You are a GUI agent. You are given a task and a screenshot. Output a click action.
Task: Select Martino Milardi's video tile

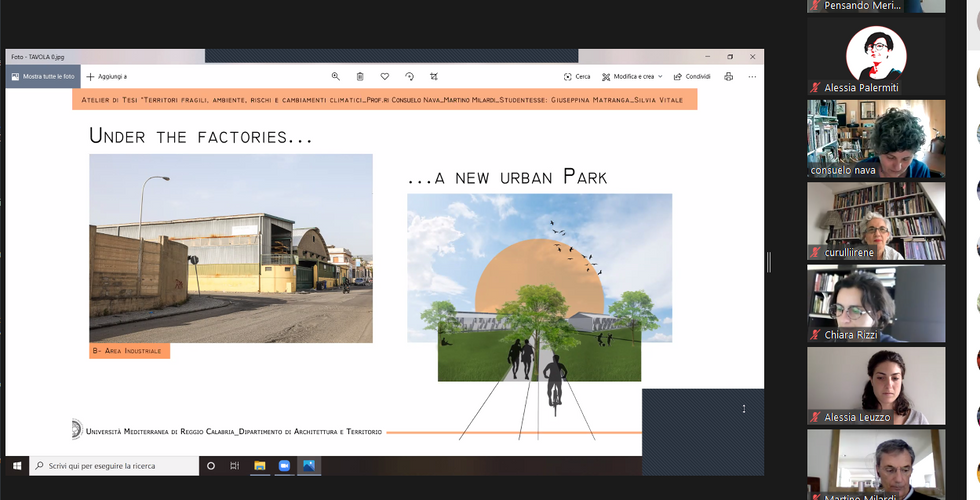876,464
